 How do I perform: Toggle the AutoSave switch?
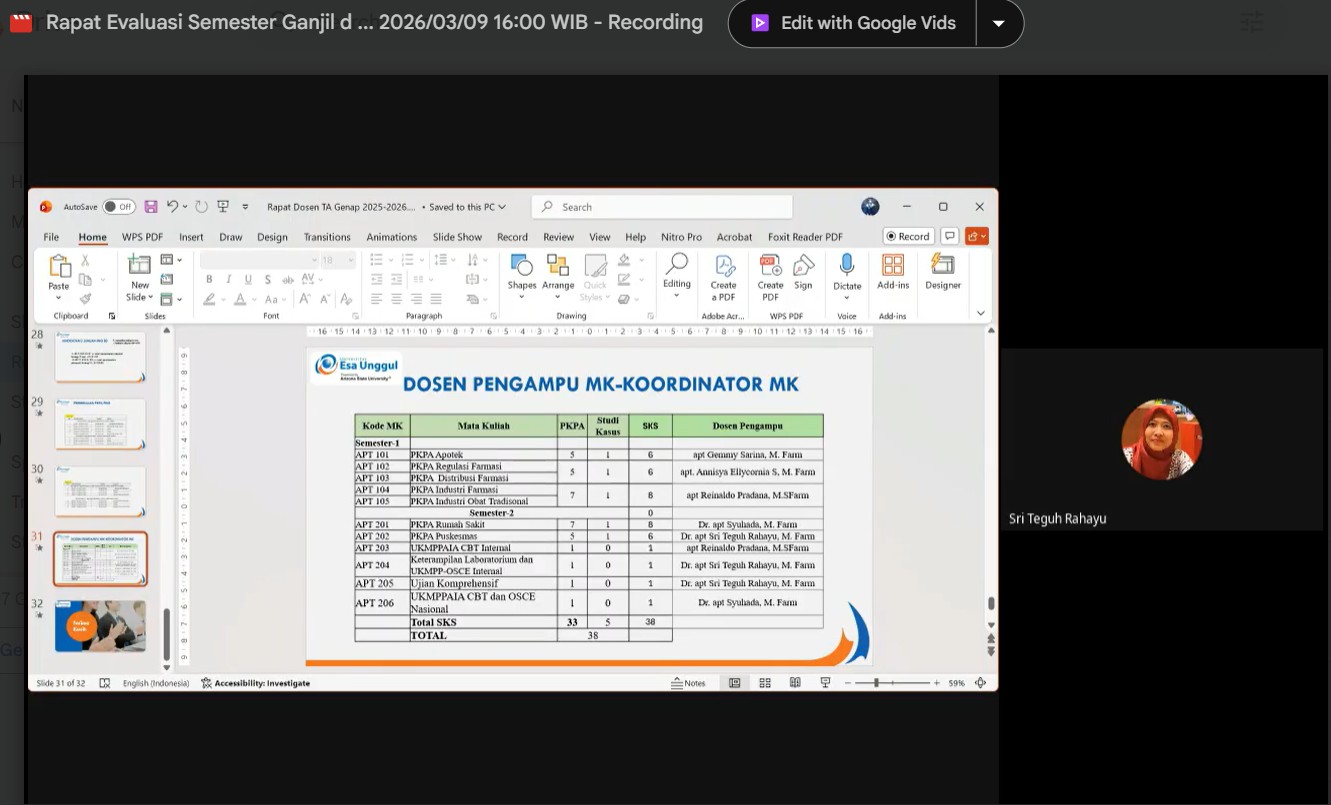(119, 207)
